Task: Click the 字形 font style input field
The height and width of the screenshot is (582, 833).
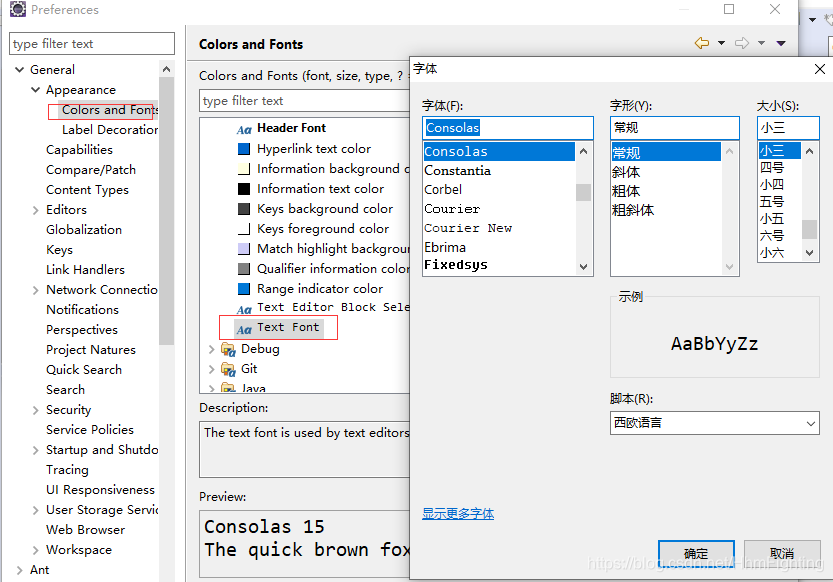Action: click(x=675, y=128)
